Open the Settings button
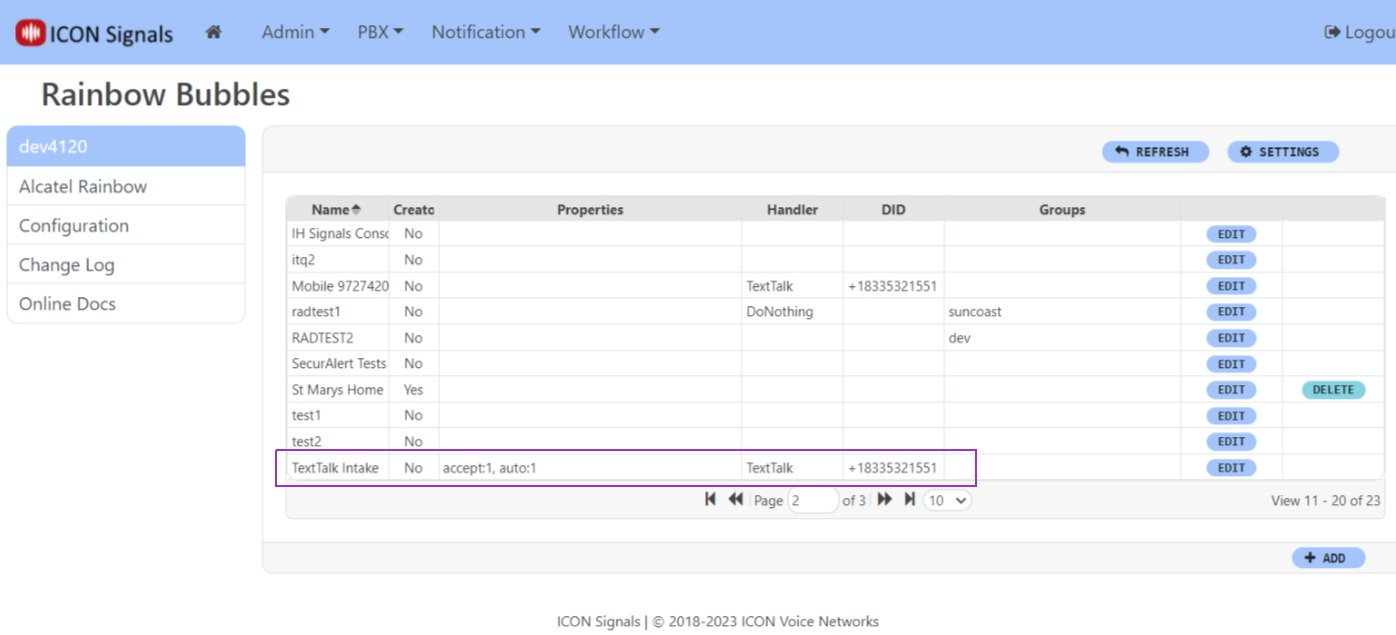The image size is (1396, 635). [x=1282, y=152]
